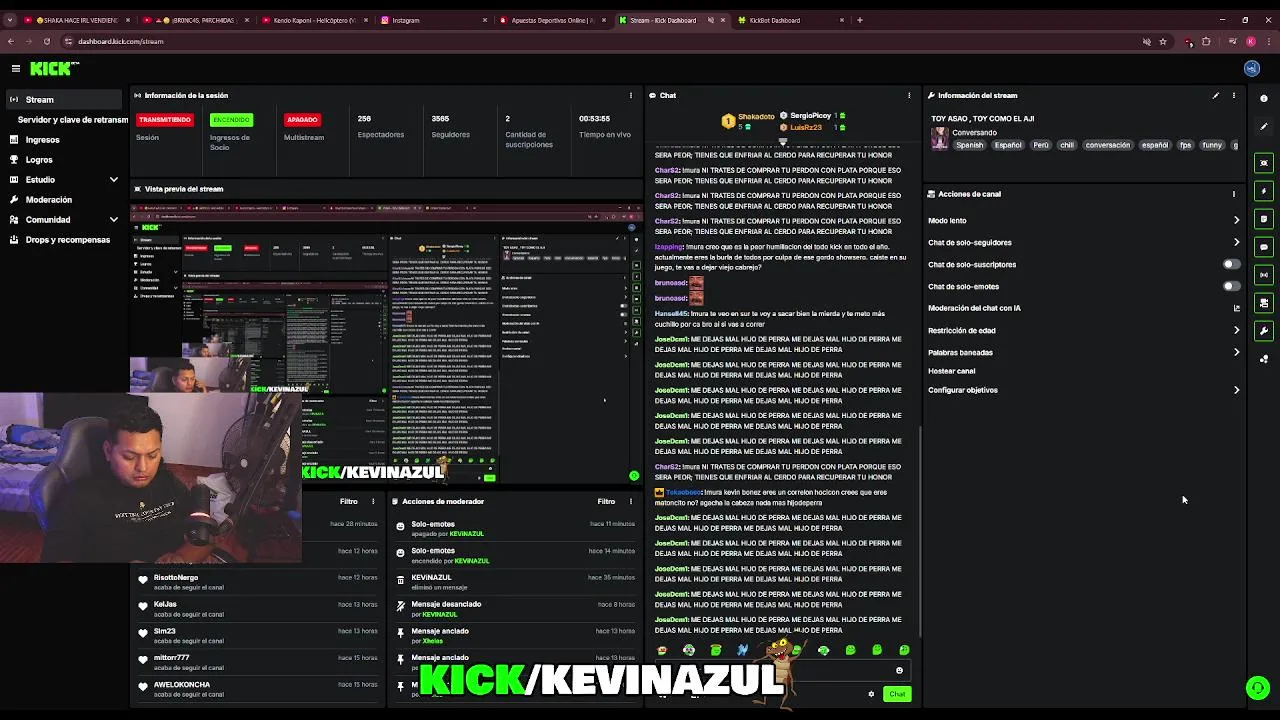This screenshot has width=1280, height=720.
Task: Edit stream info with the panel's pencil icon
Action: [x=1216, y=95]
